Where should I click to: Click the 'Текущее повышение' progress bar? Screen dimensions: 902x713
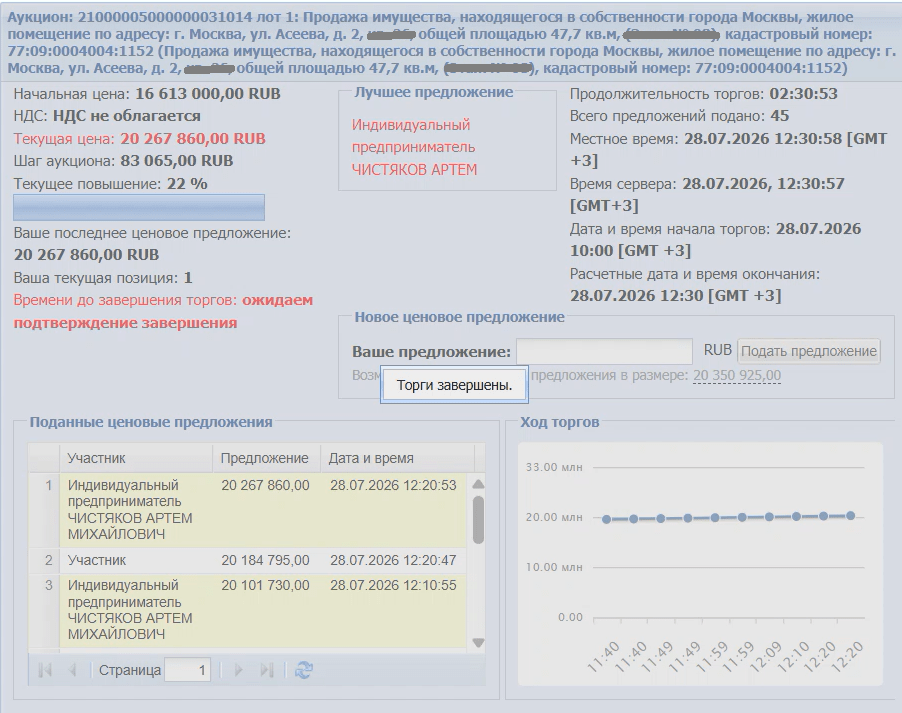pos(139,207)
